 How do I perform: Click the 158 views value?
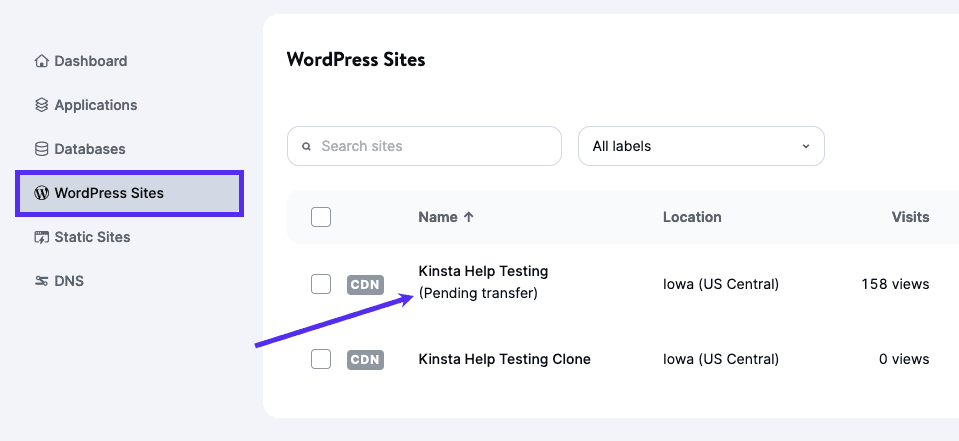(895, 284)
